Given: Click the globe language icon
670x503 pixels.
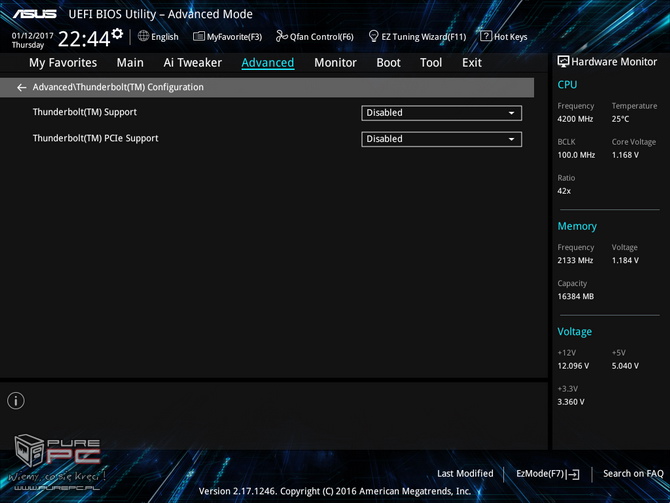Looking at the screenshot, I should [143, 36].
